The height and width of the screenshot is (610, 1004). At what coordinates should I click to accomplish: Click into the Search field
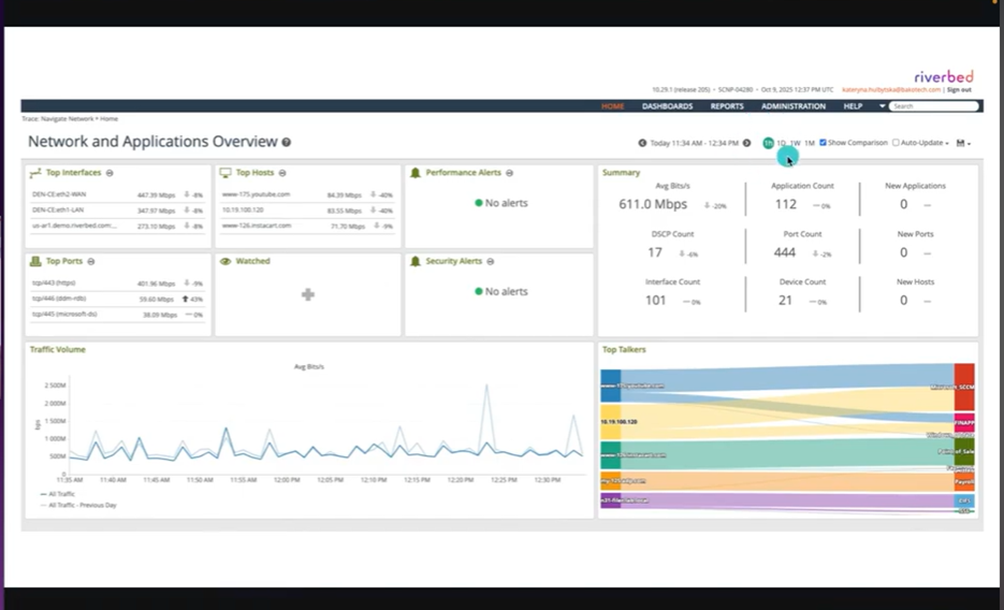pos(928,106)
